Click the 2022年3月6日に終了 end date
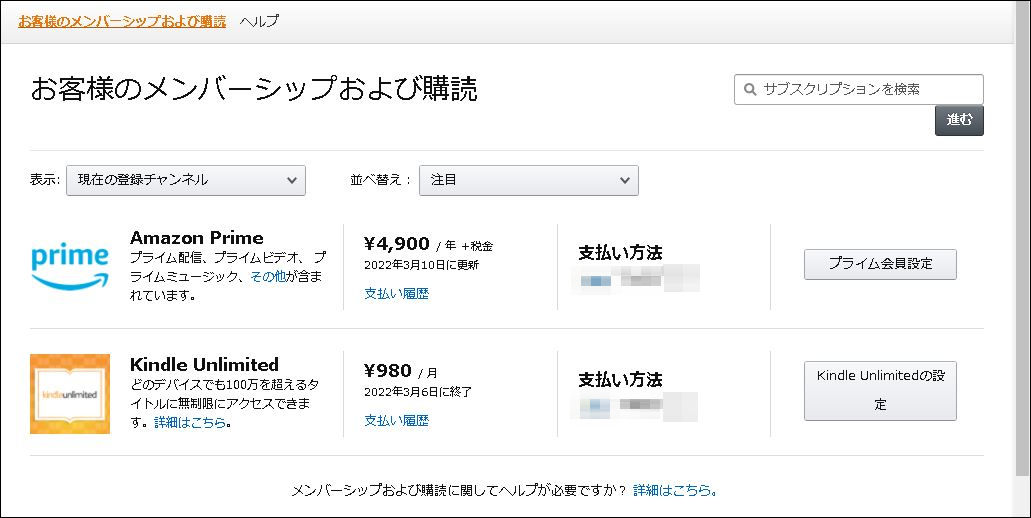This screenshot has width=1031, height=518. pos(418,392)
